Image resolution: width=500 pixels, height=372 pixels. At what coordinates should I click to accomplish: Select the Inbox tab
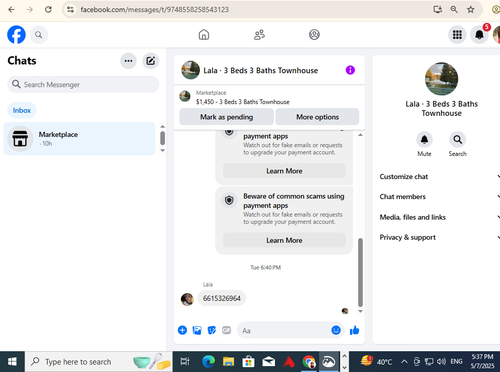[x=22, y=110]
